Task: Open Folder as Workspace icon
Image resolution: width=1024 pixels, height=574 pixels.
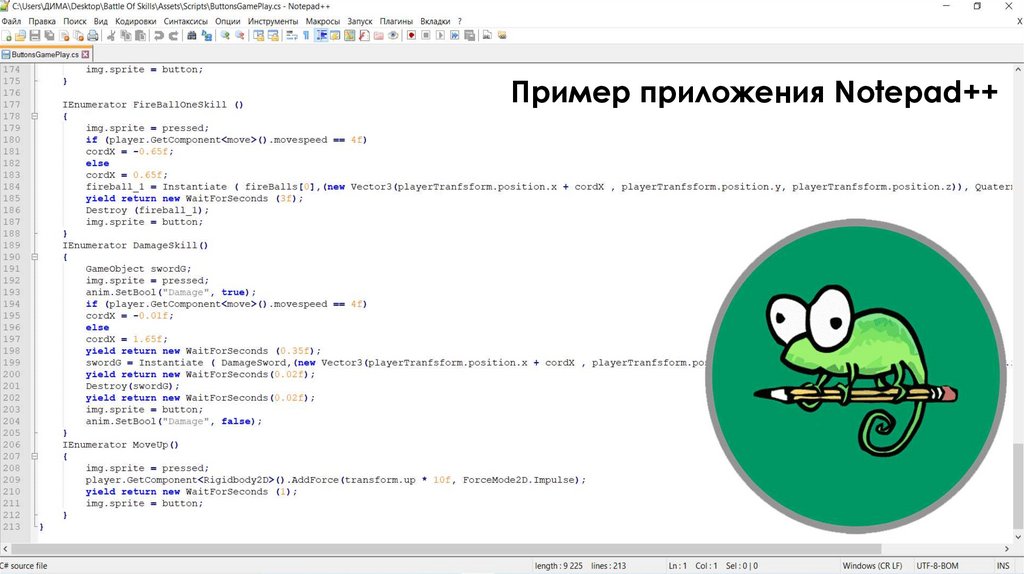Action: 378,35
